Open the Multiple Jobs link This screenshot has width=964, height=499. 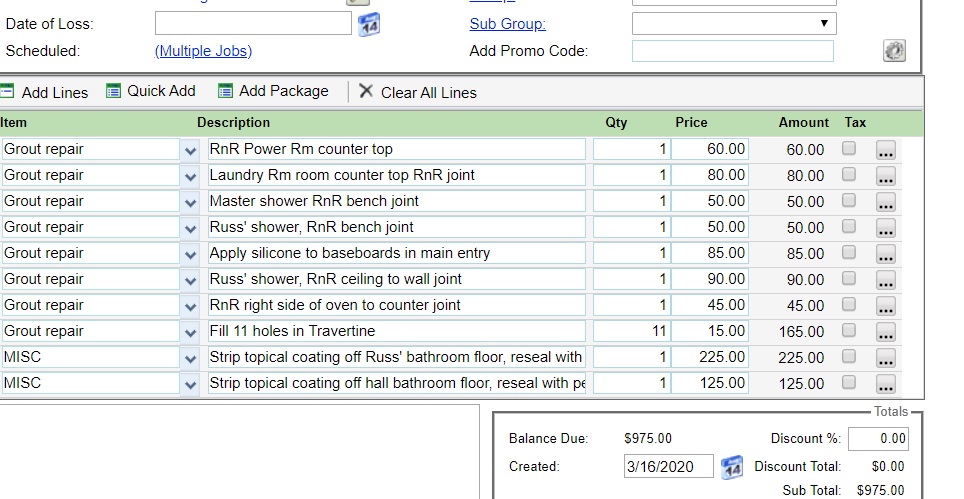click(203, 51)
